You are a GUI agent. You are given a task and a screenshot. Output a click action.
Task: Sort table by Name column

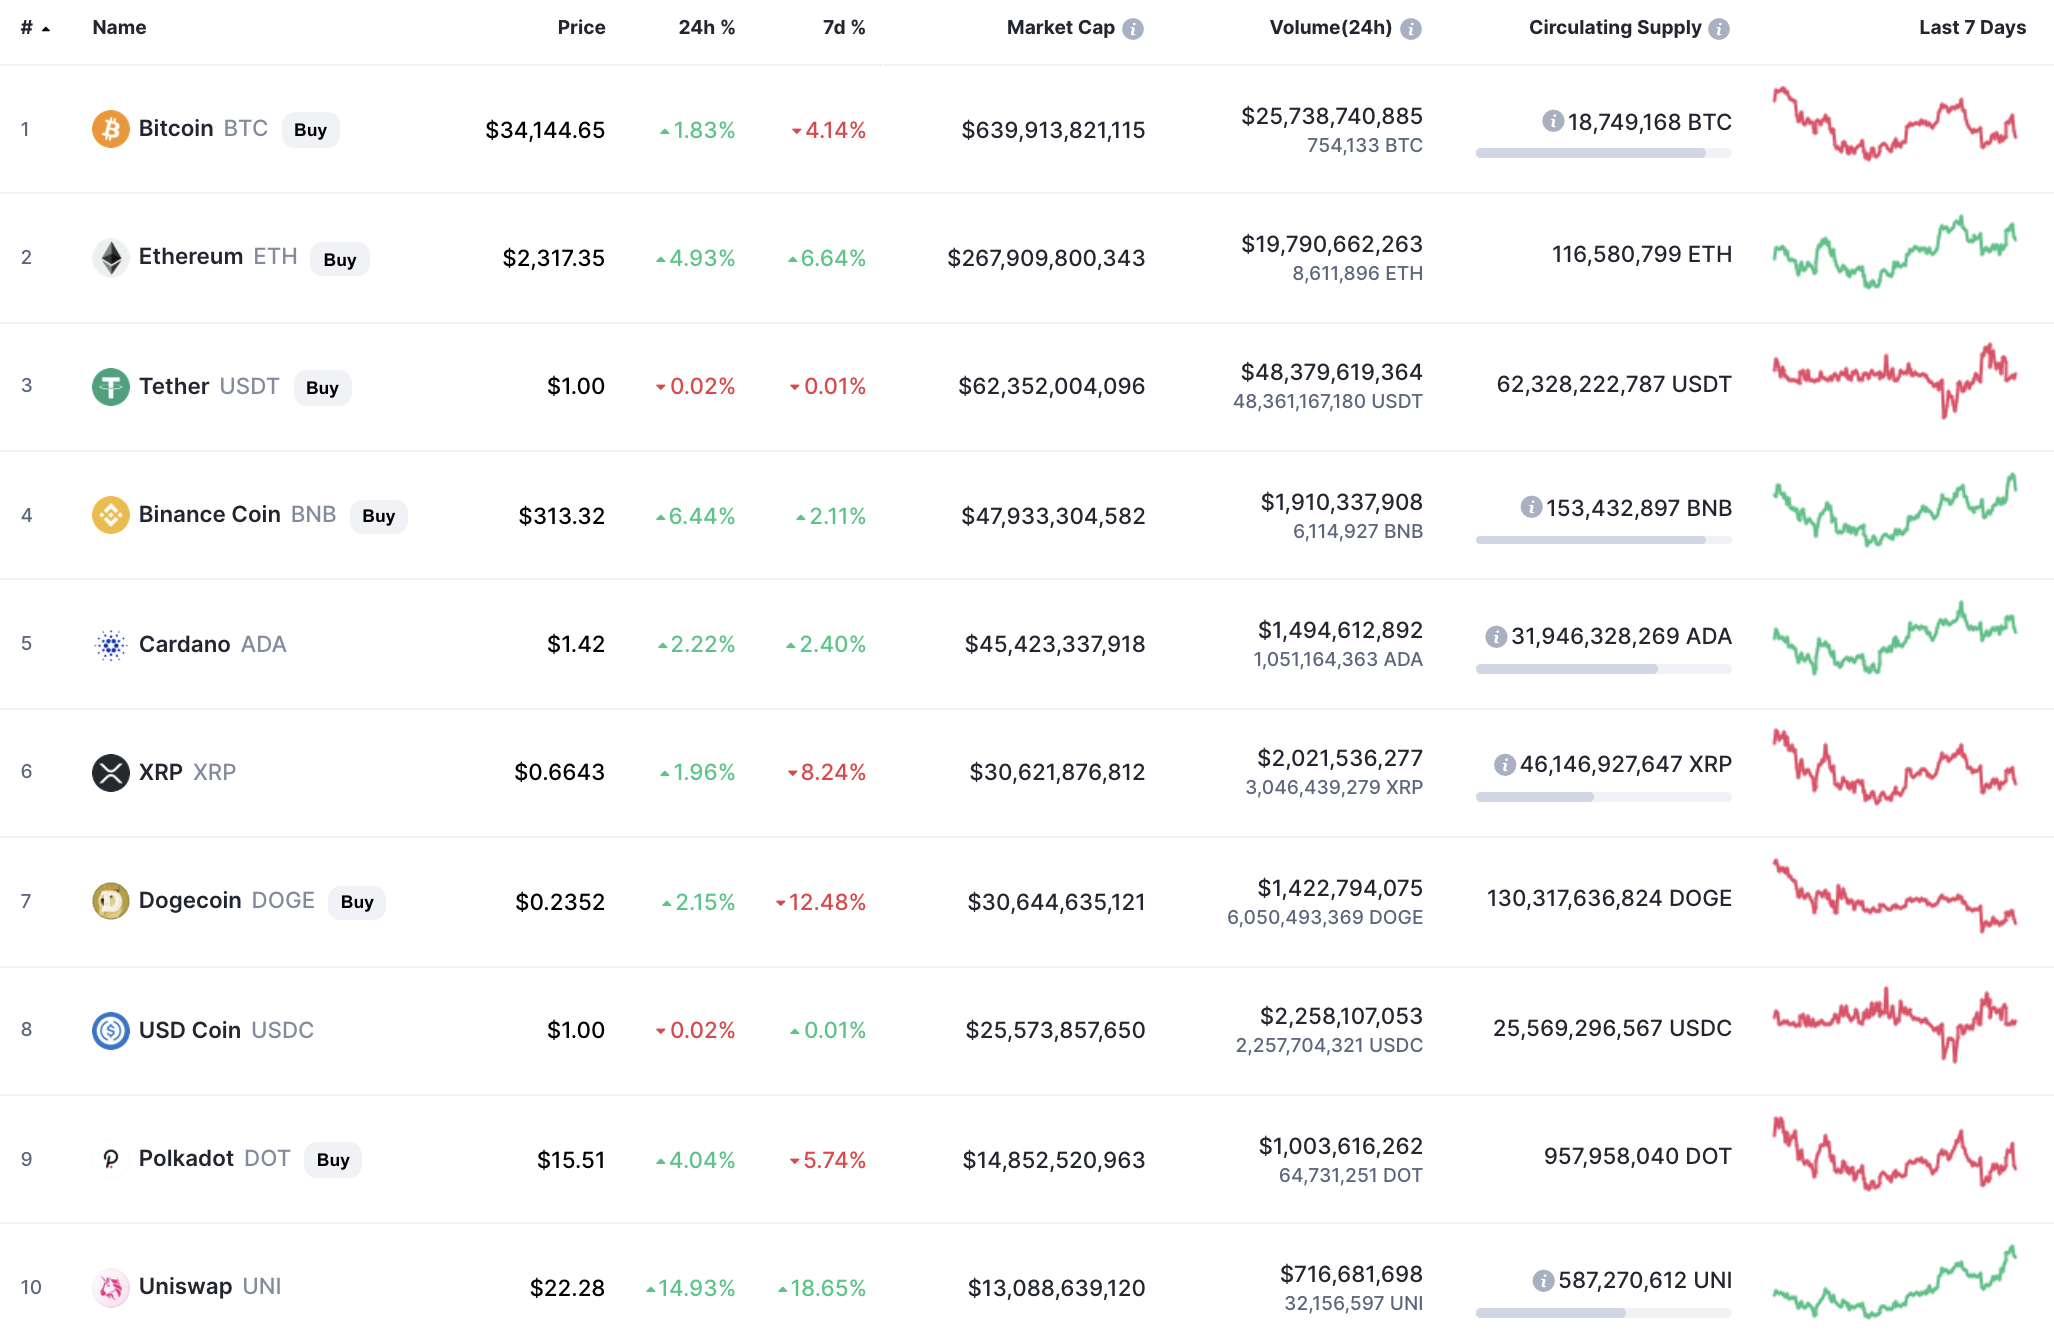pyautogui.click(x=119, y=27)
